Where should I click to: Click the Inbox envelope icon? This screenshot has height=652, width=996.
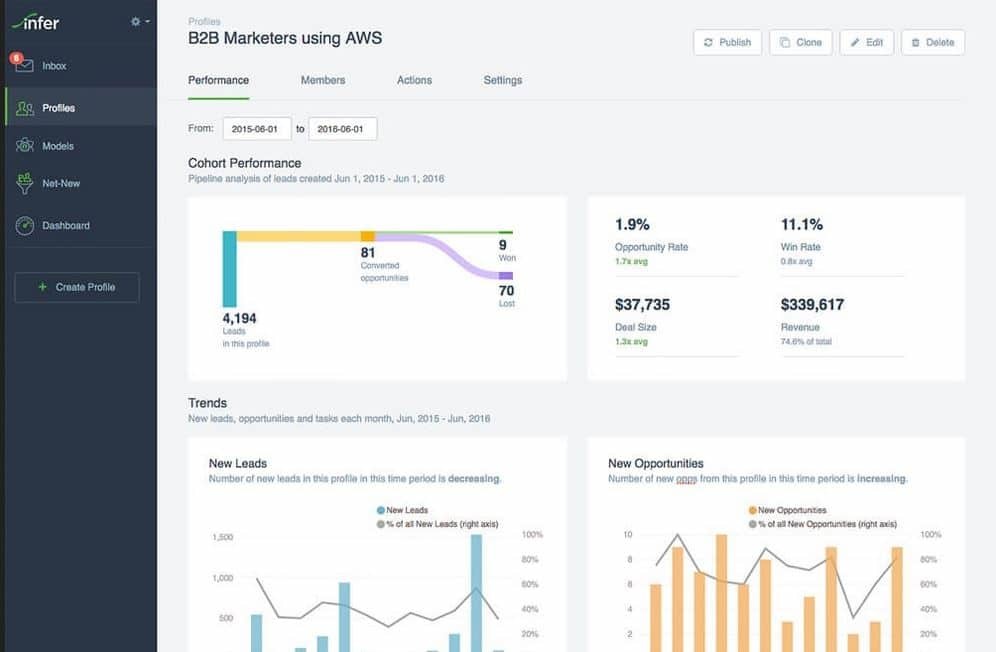coord(25,66)
